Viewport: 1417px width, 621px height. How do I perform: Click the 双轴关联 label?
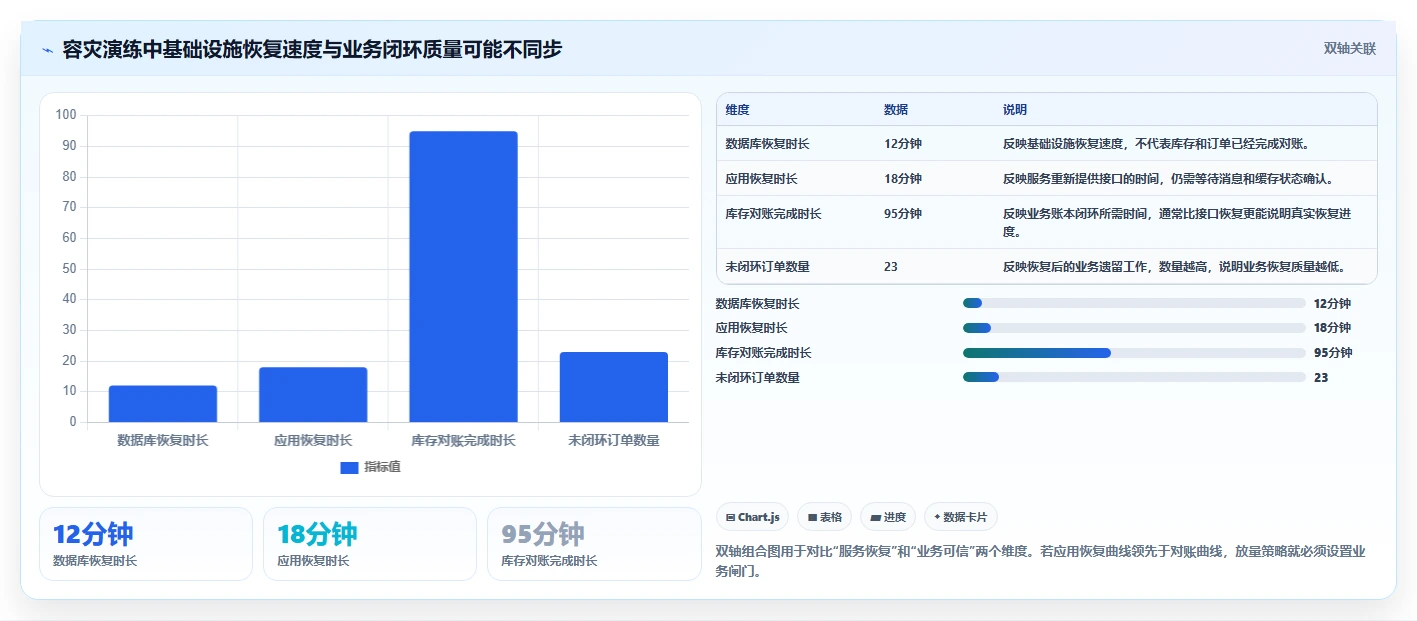pyautogui.click(x=1350, y=49)
